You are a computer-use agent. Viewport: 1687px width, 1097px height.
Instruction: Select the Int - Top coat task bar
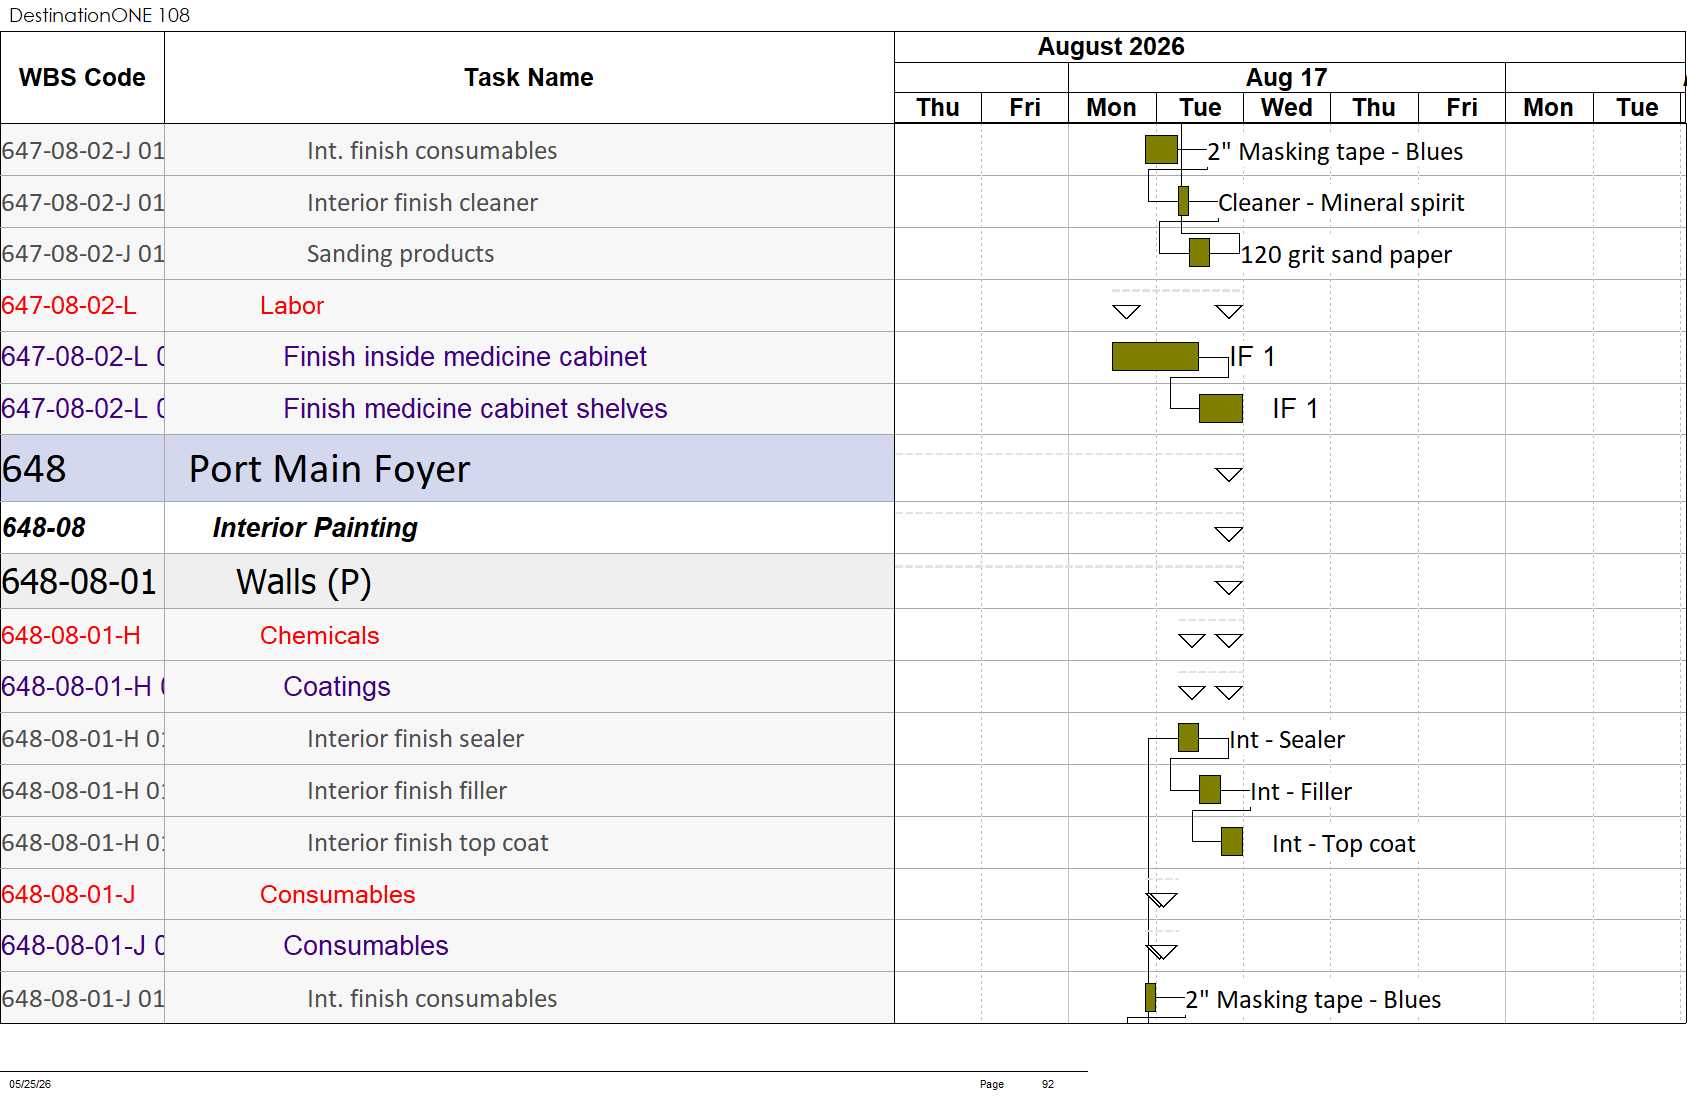[1232, 842]
